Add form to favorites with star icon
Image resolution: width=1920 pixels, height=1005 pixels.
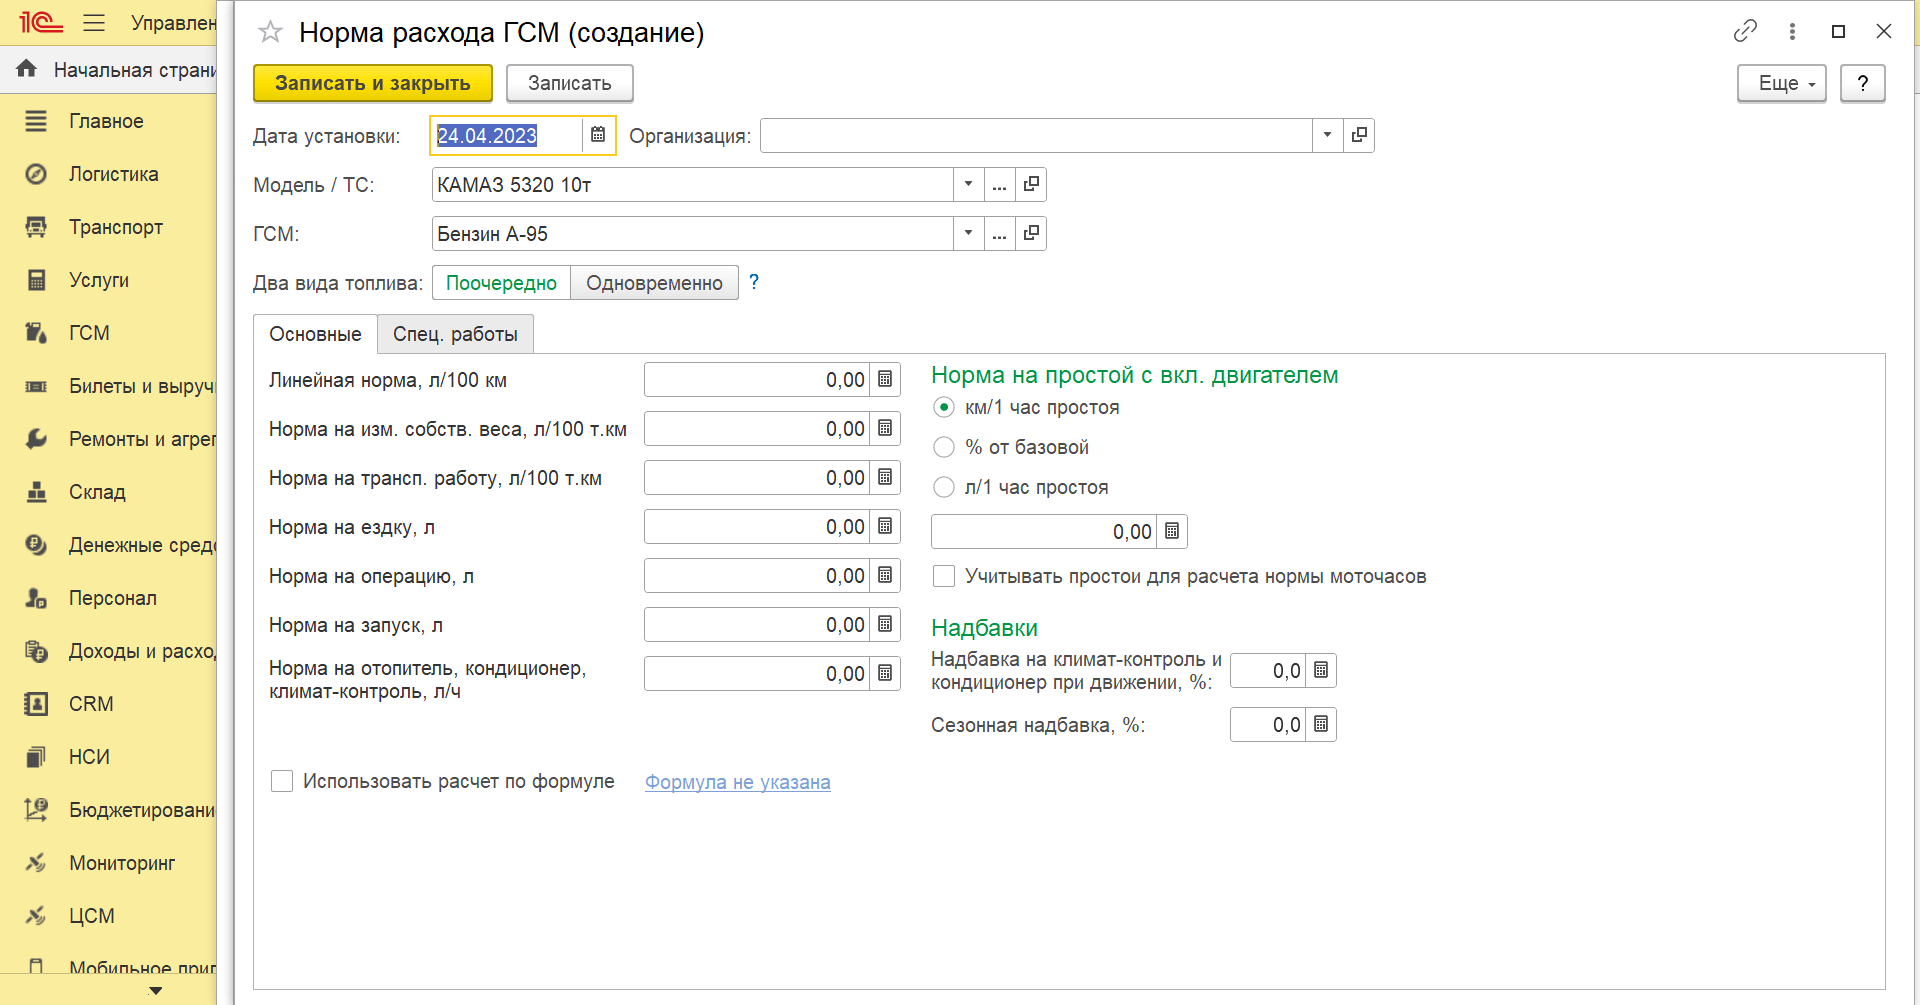coord(270,32)
